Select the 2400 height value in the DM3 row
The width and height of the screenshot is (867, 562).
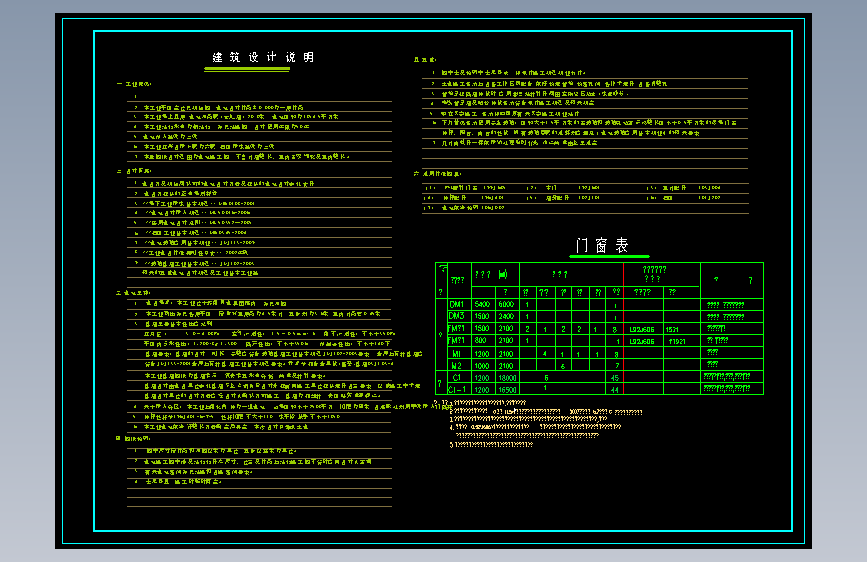[x=506, y=316]
